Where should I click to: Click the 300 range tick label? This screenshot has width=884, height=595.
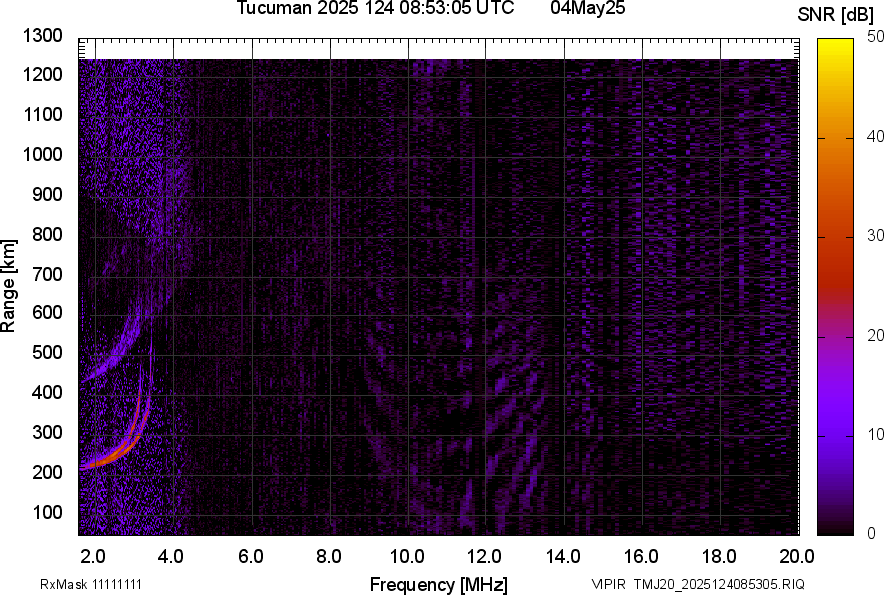tap(47, 432)
